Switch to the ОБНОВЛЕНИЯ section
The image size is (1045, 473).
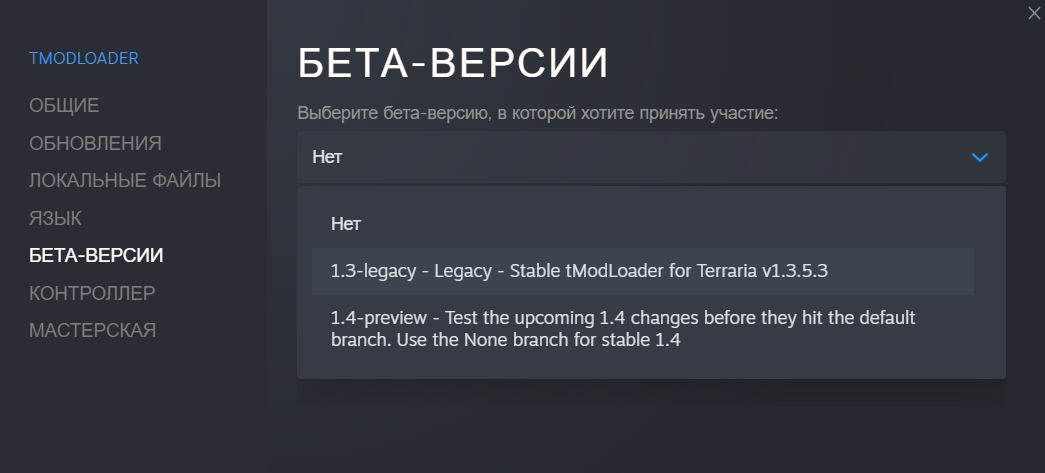[95, 143]
